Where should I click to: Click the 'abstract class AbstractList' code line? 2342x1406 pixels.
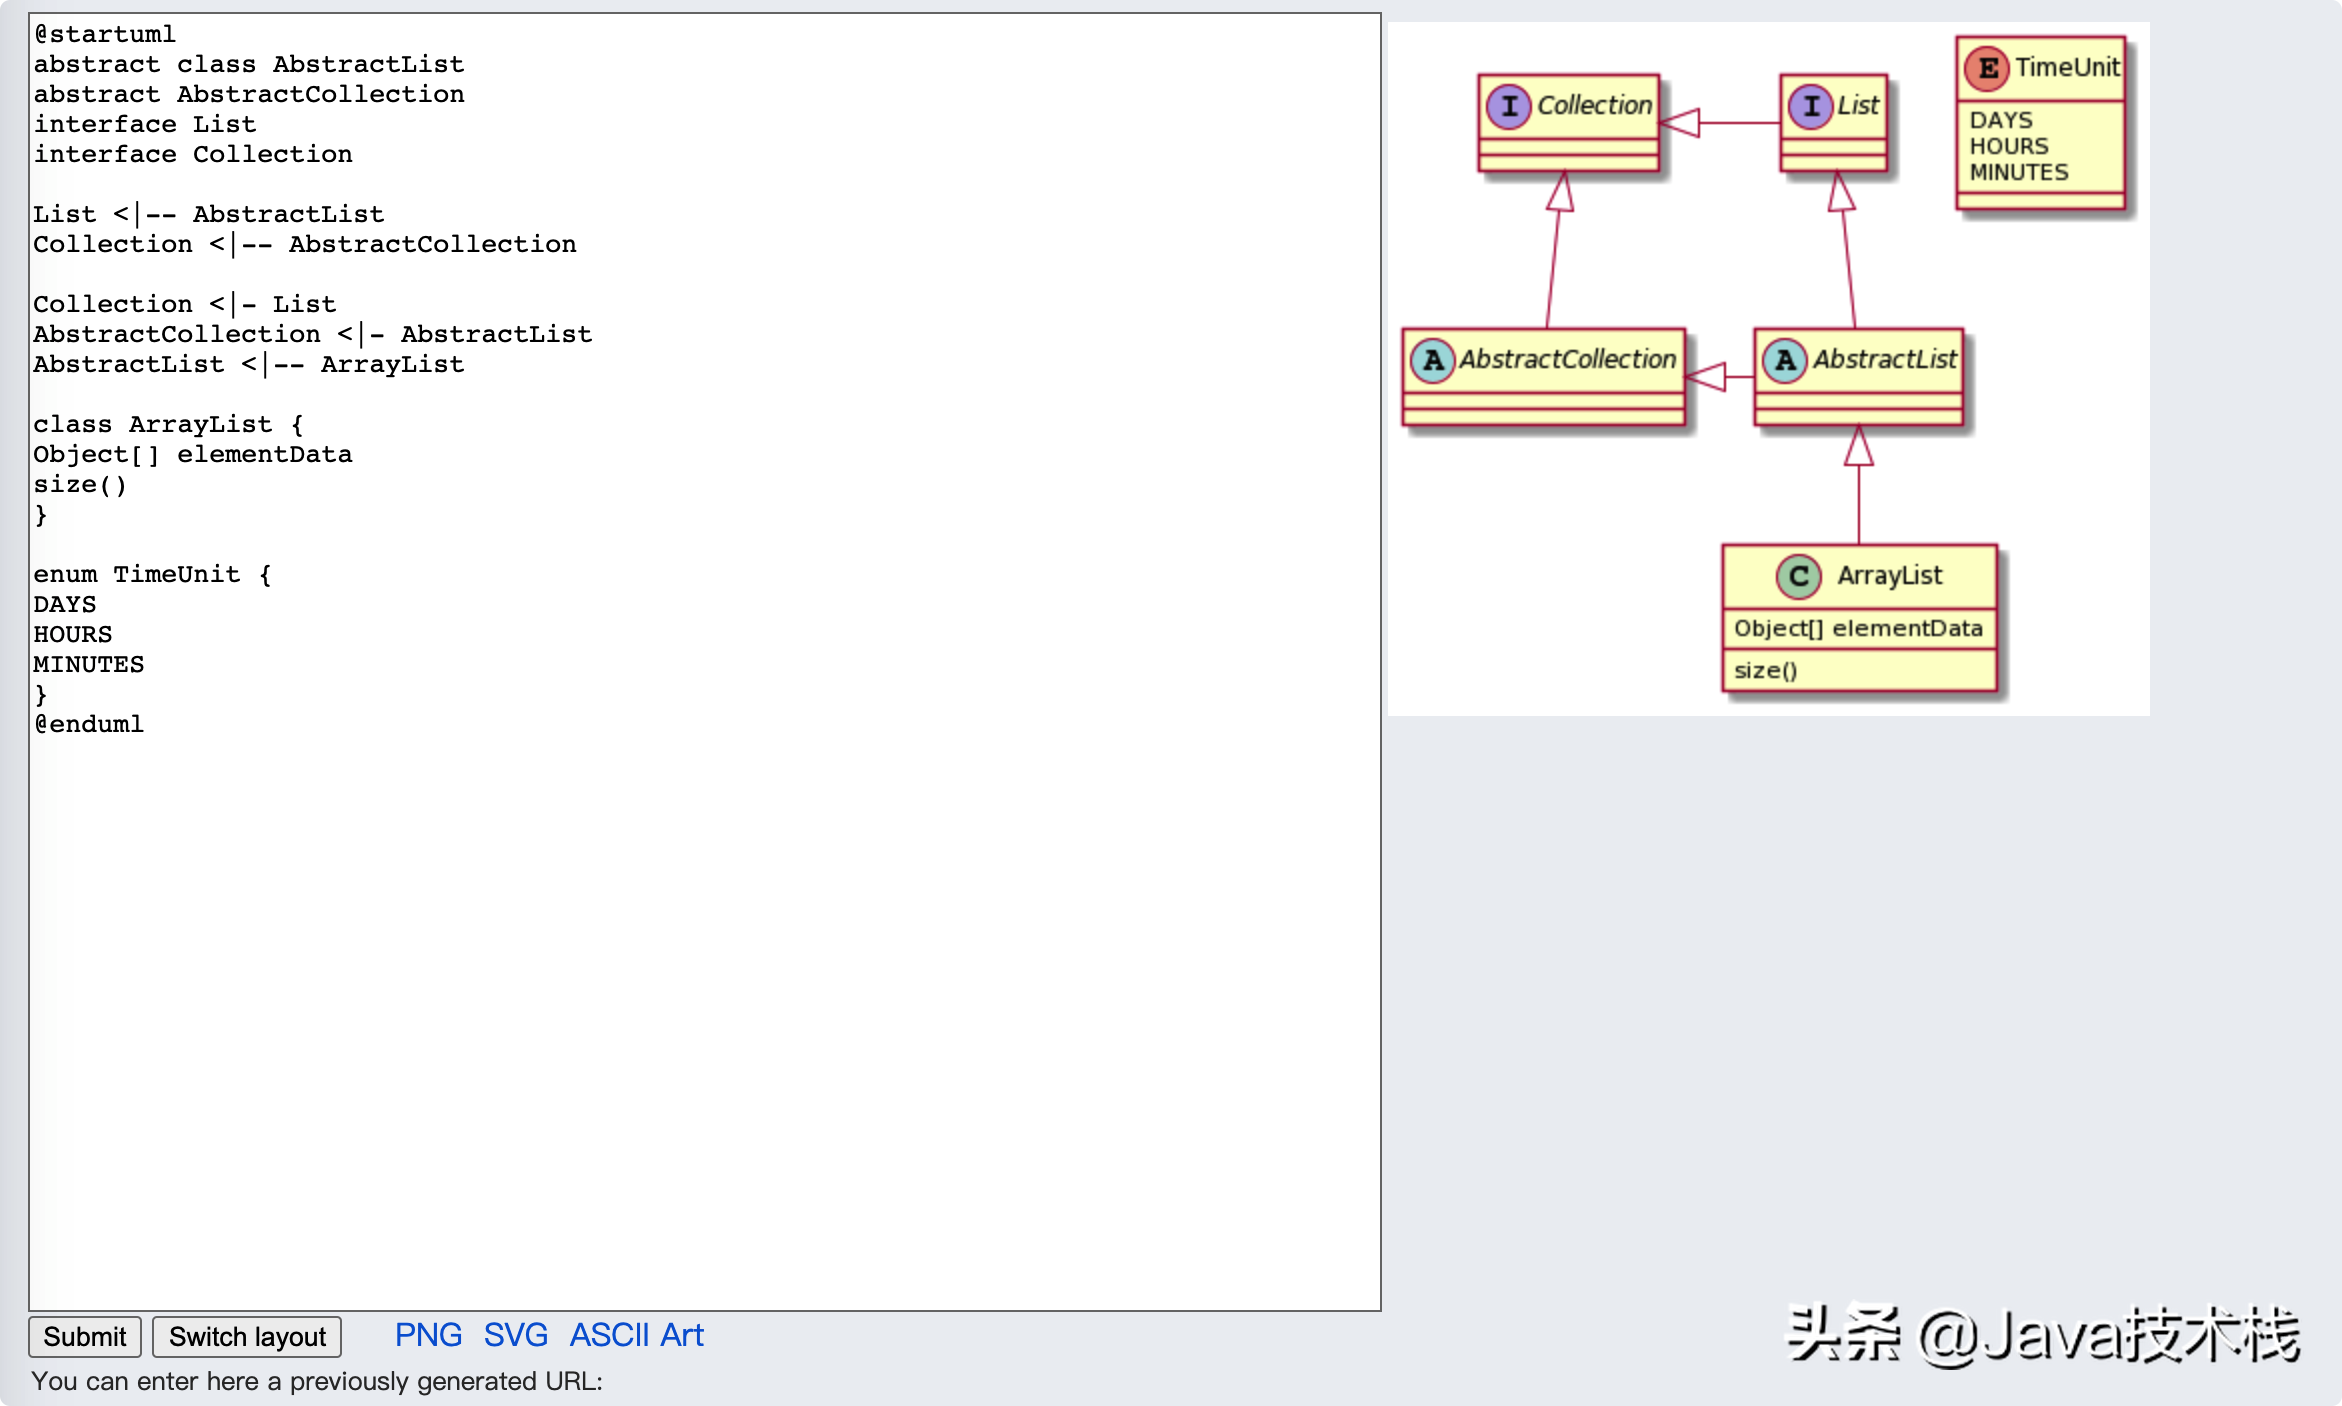point(249,64)
